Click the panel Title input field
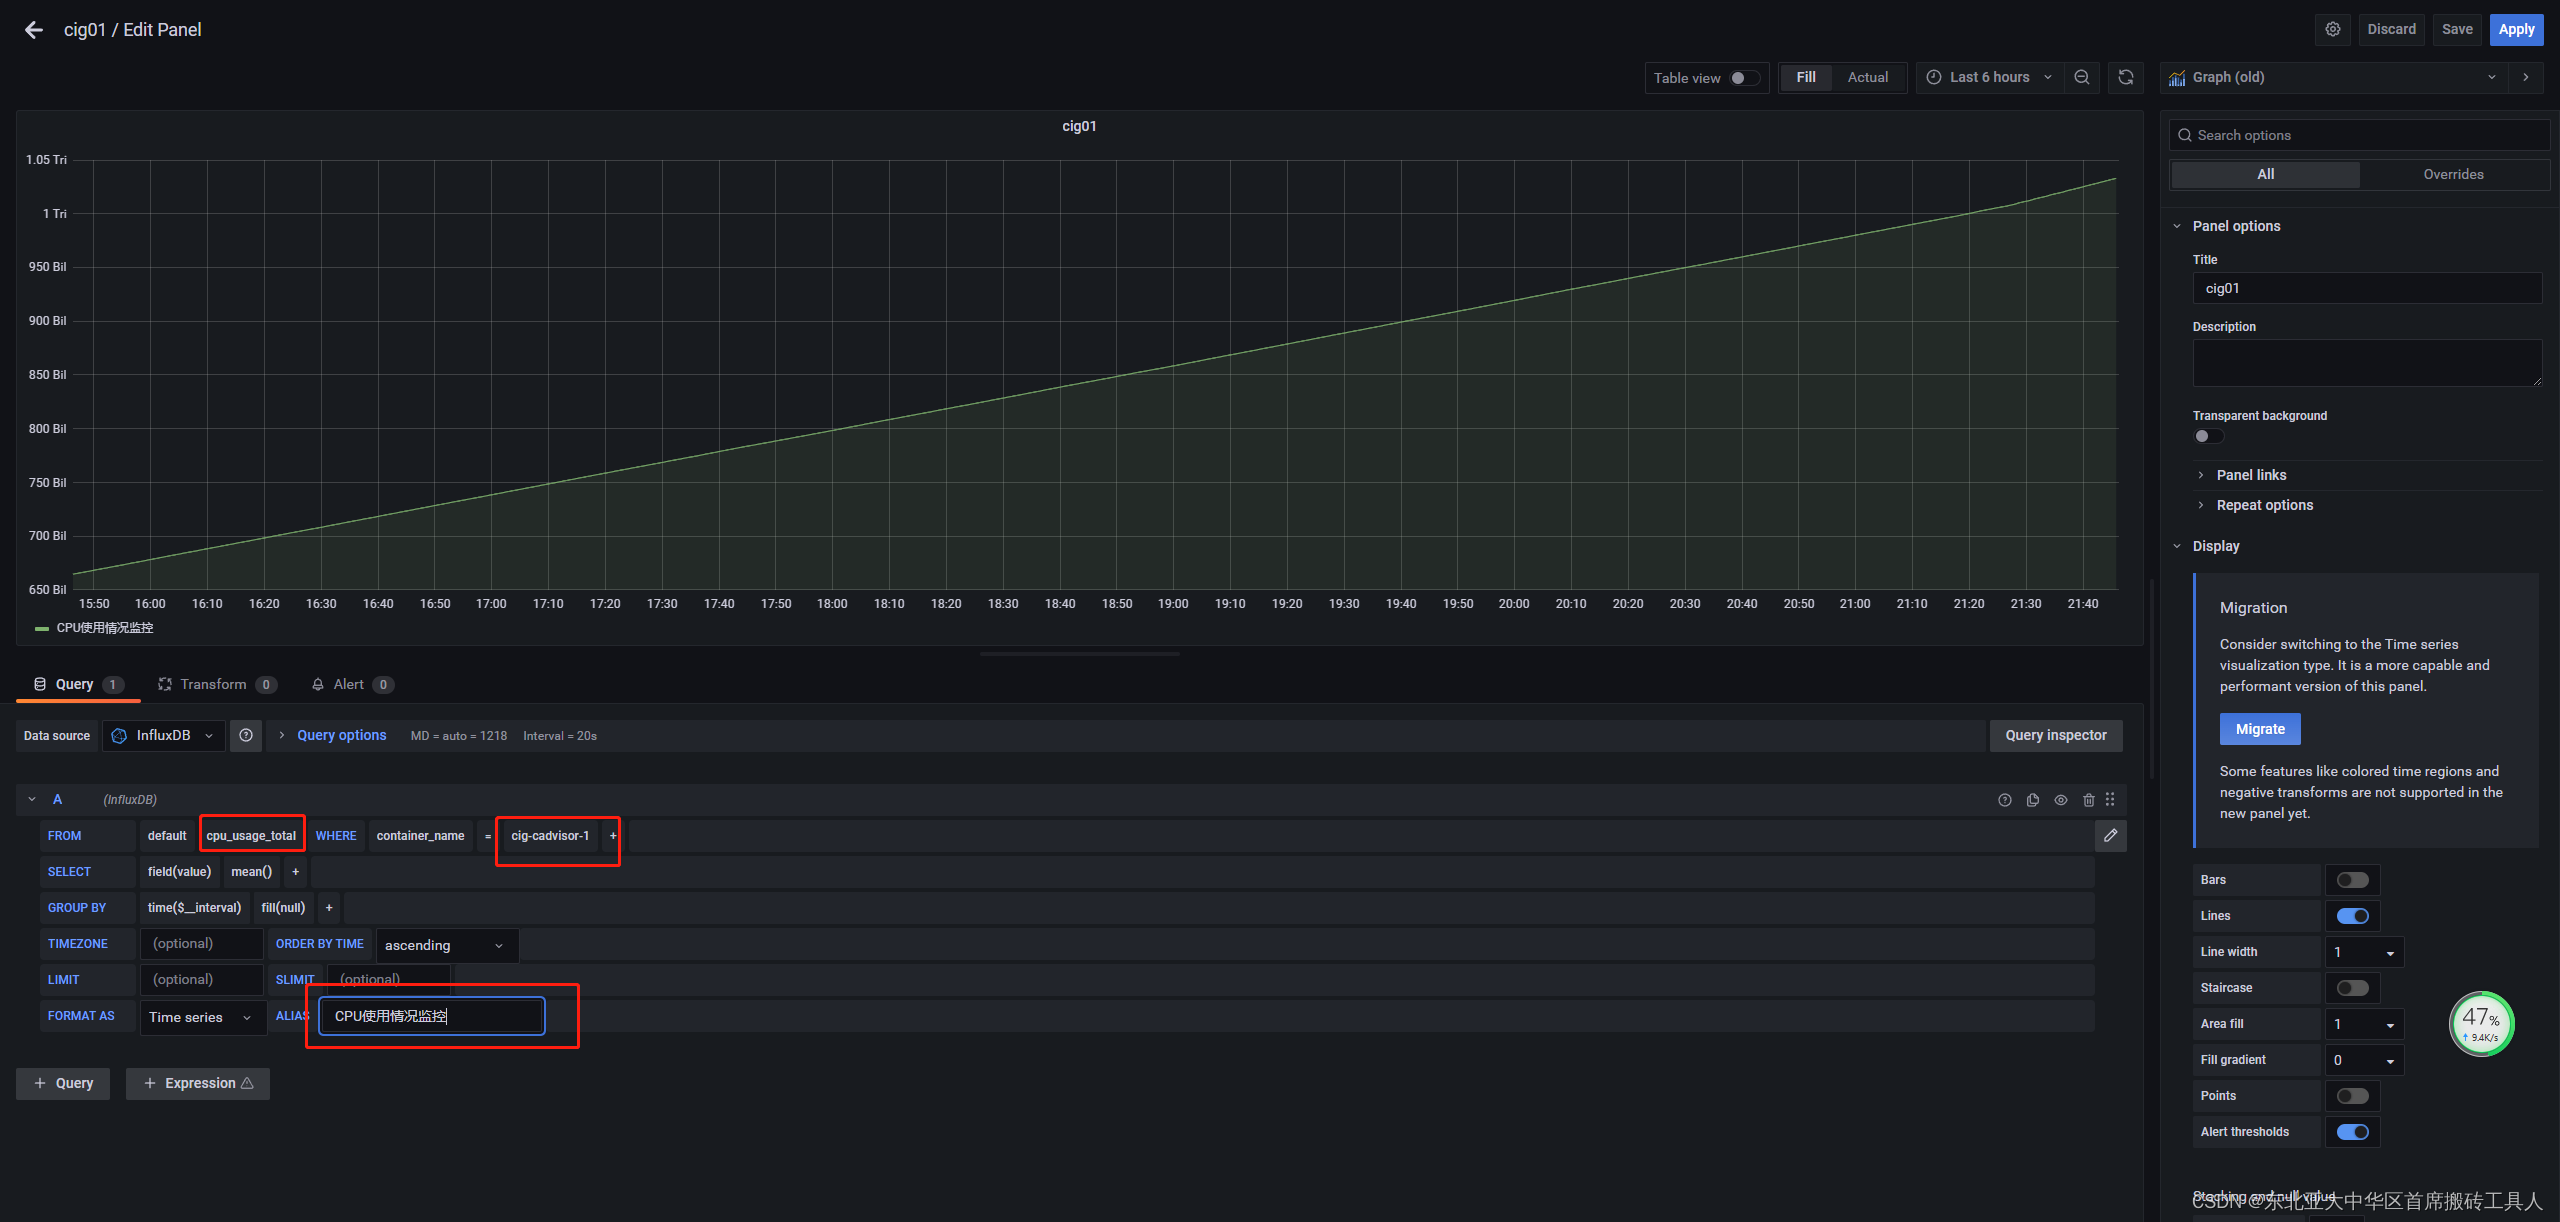The width and height of the screenshot is (2560, 1222). pos(2367,289)
